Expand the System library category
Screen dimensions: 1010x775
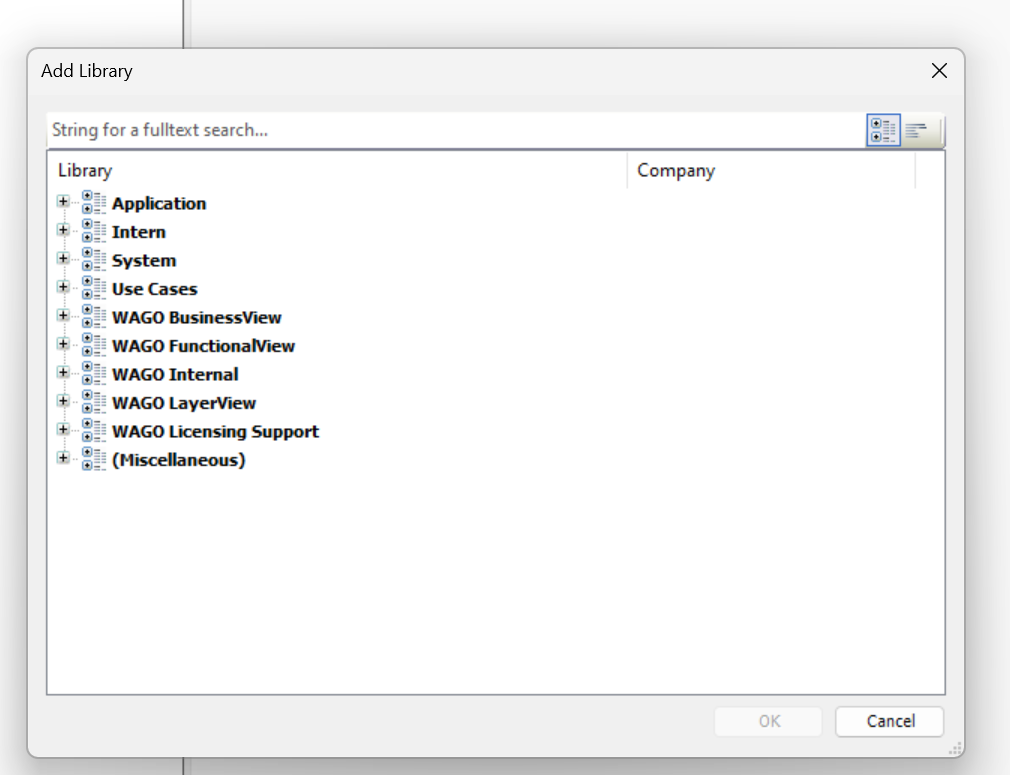click(63, 258)
